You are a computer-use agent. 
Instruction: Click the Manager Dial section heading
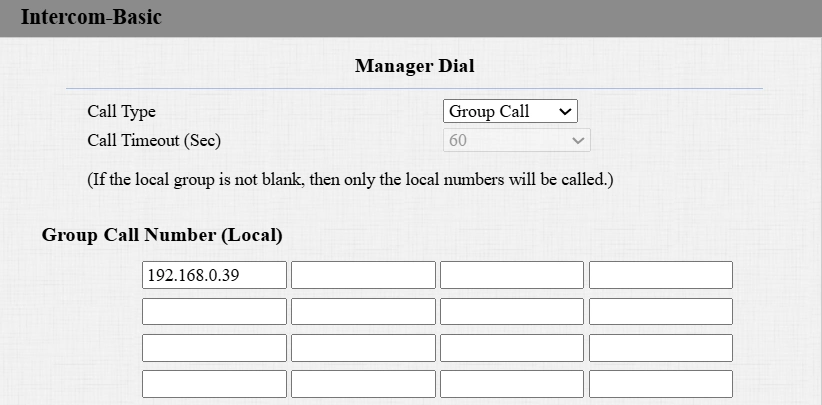[414, 67]
